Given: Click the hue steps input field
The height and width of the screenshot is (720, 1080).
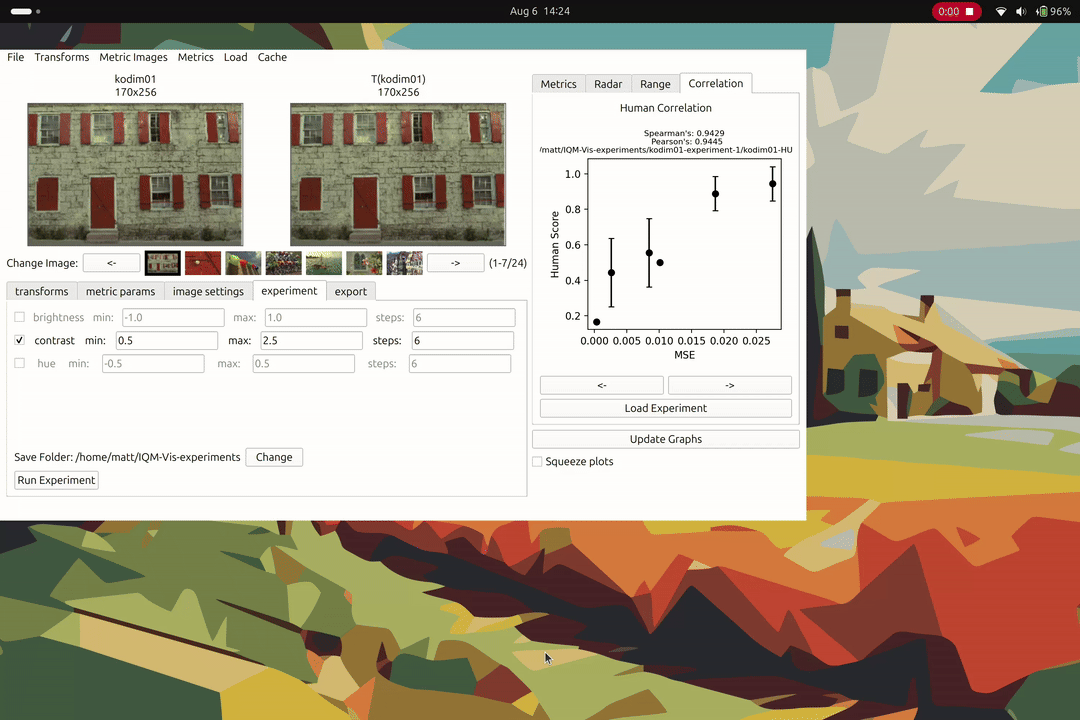Looking at the screenshot, I should point(460,364).
